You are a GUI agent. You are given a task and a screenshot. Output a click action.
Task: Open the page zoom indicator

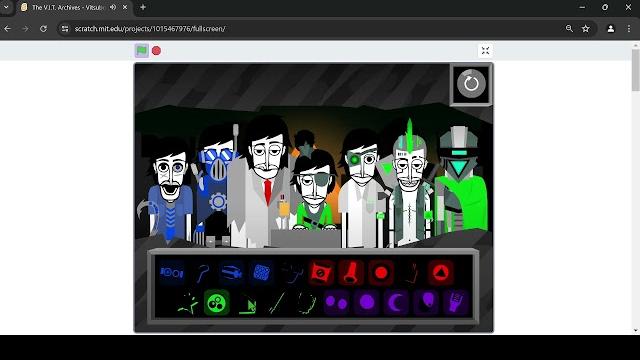[569, 29]
